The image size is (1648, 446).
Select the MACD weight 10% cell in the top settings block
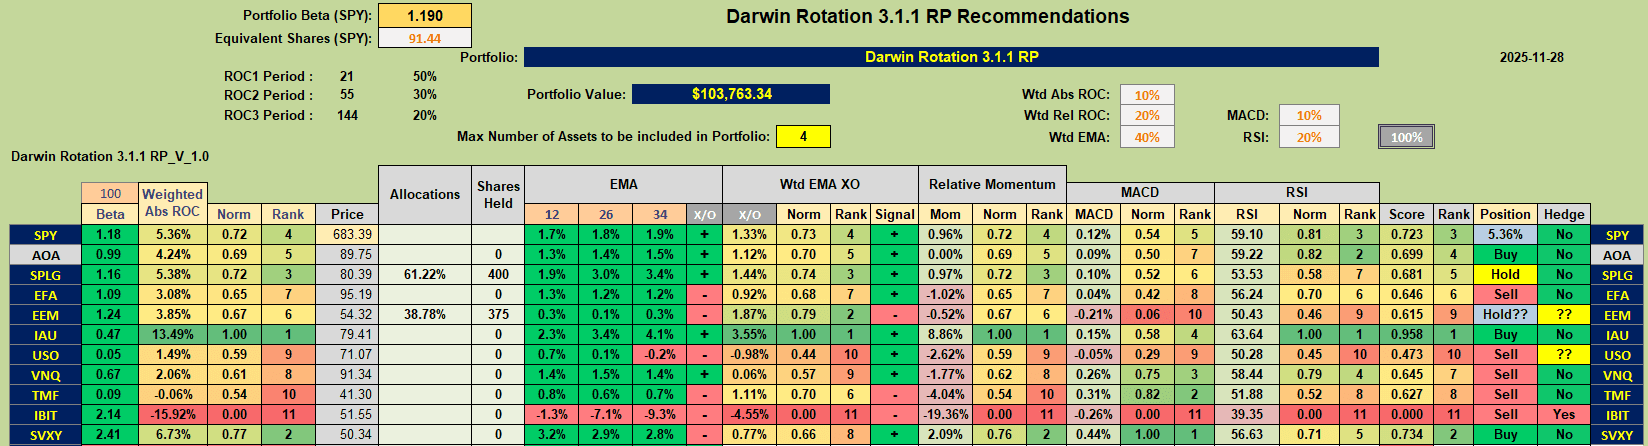[1309, 116]
